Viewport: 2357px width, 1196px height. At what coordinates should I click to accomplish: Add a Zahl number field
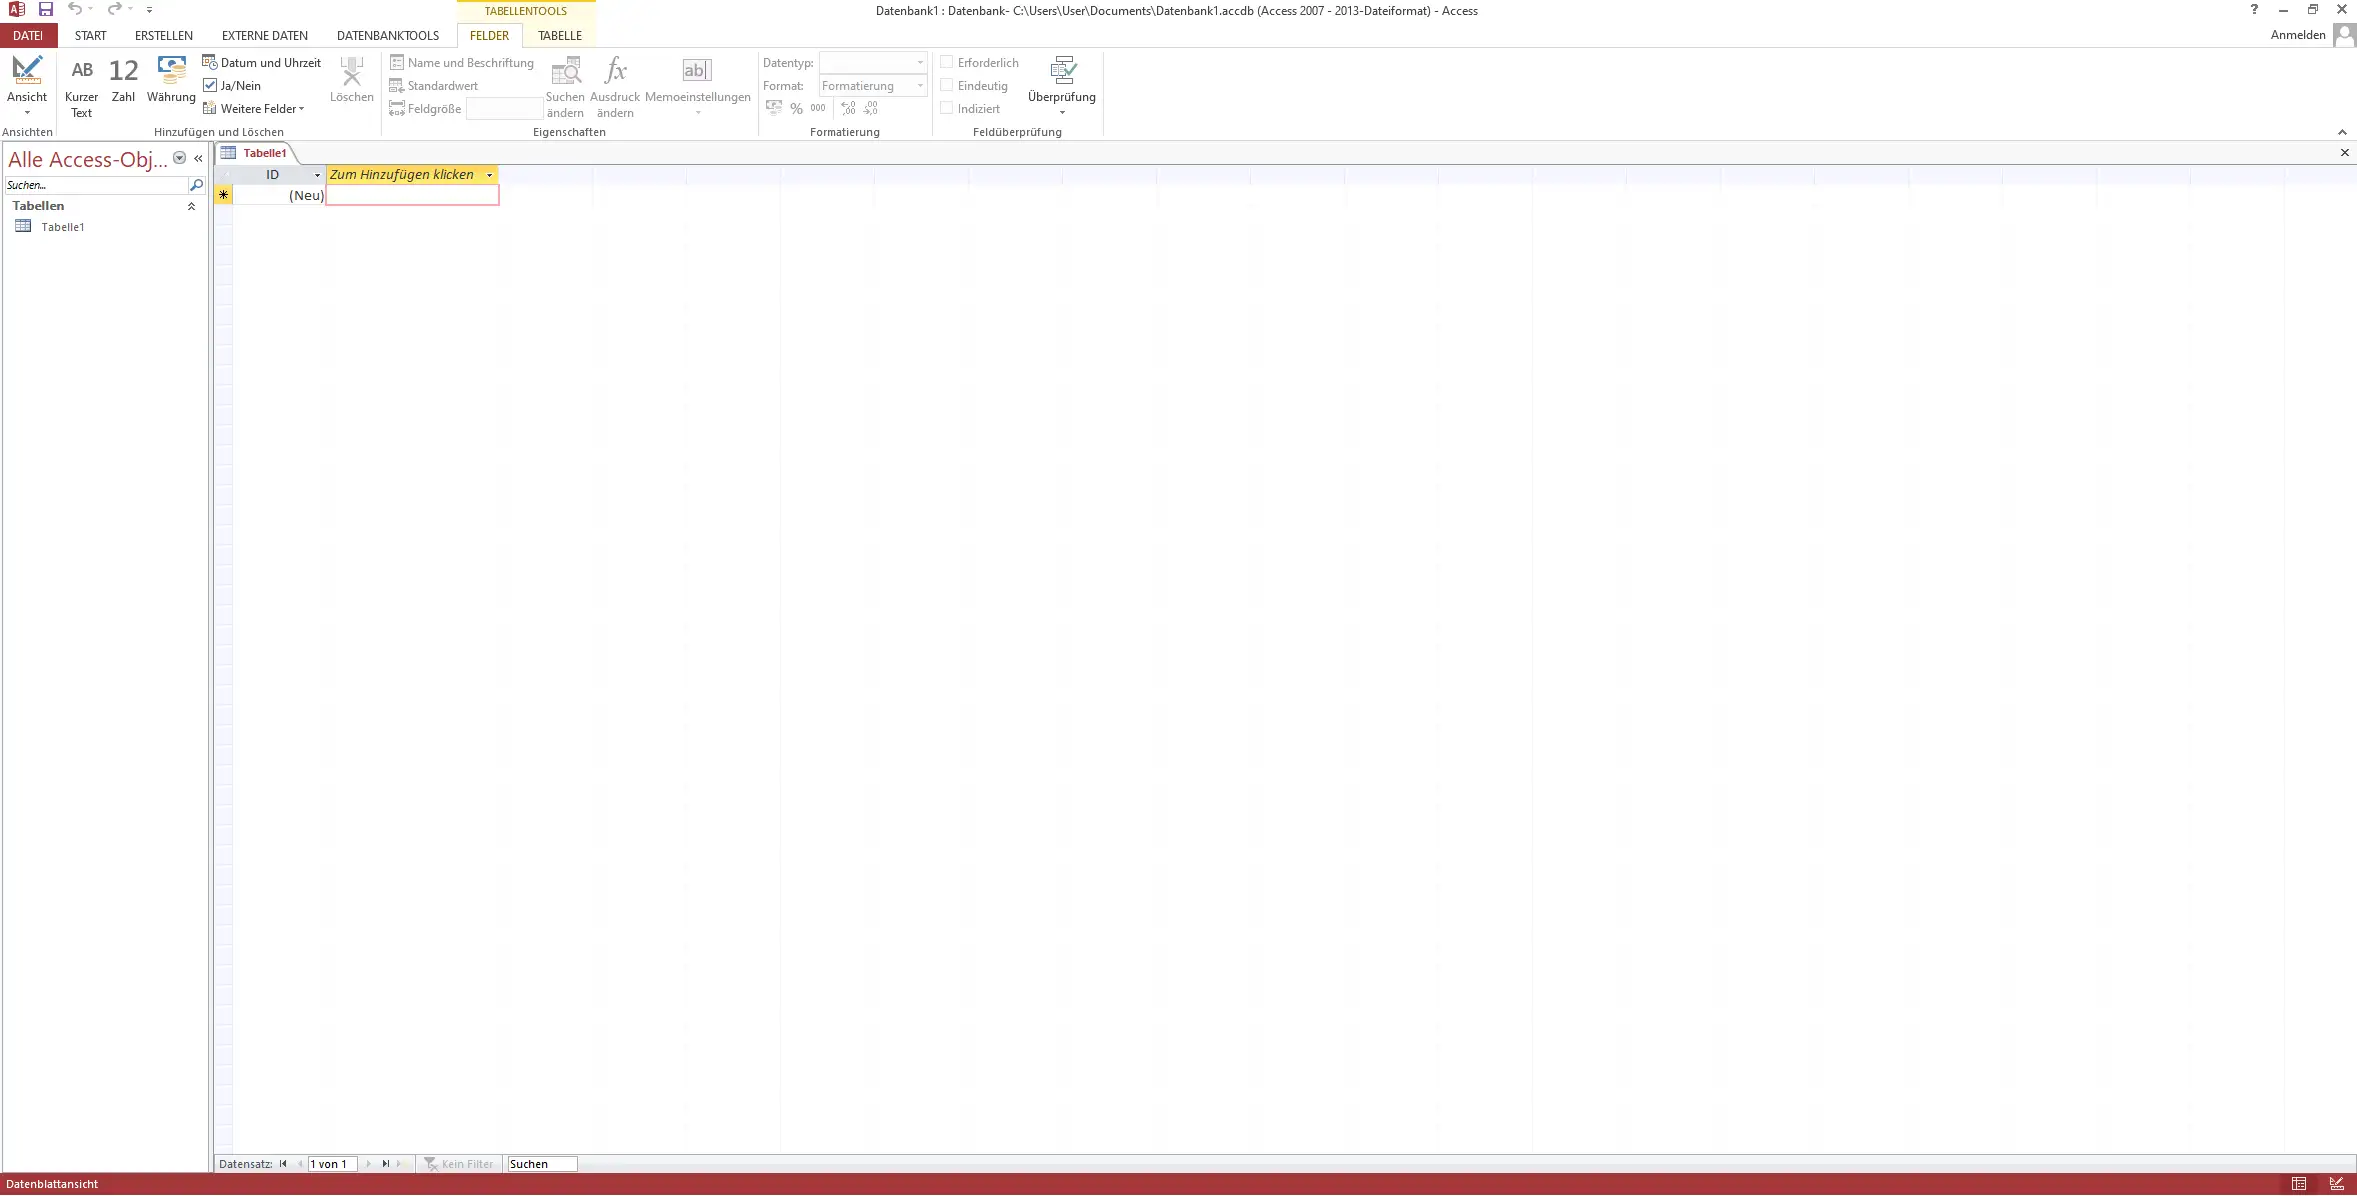click(123, 80)
